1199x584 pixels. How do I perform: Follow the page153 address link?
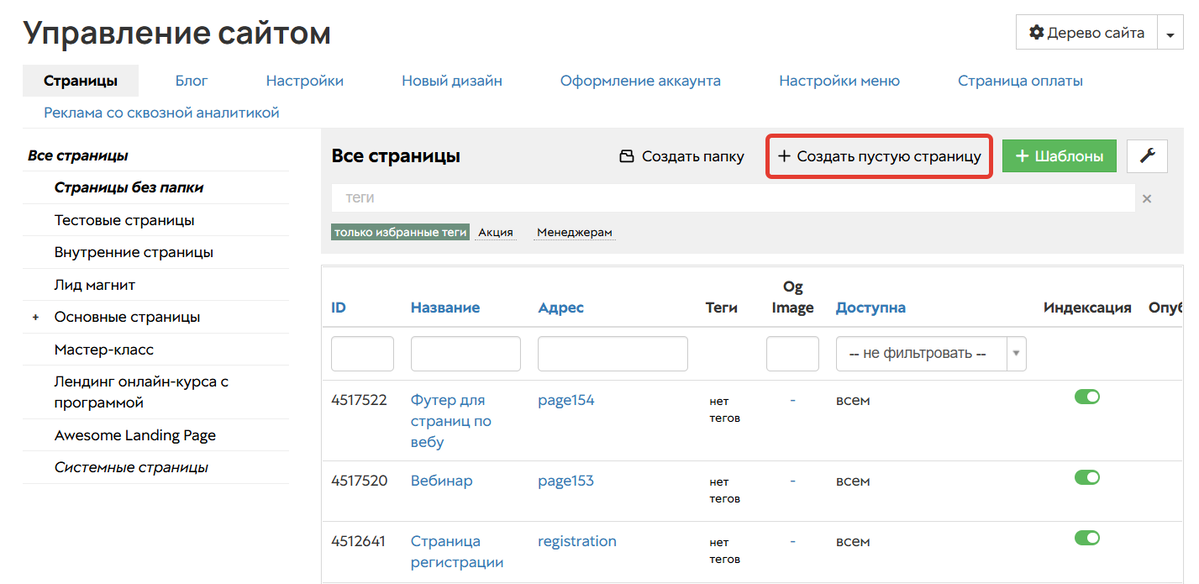[x=566, y=481]
